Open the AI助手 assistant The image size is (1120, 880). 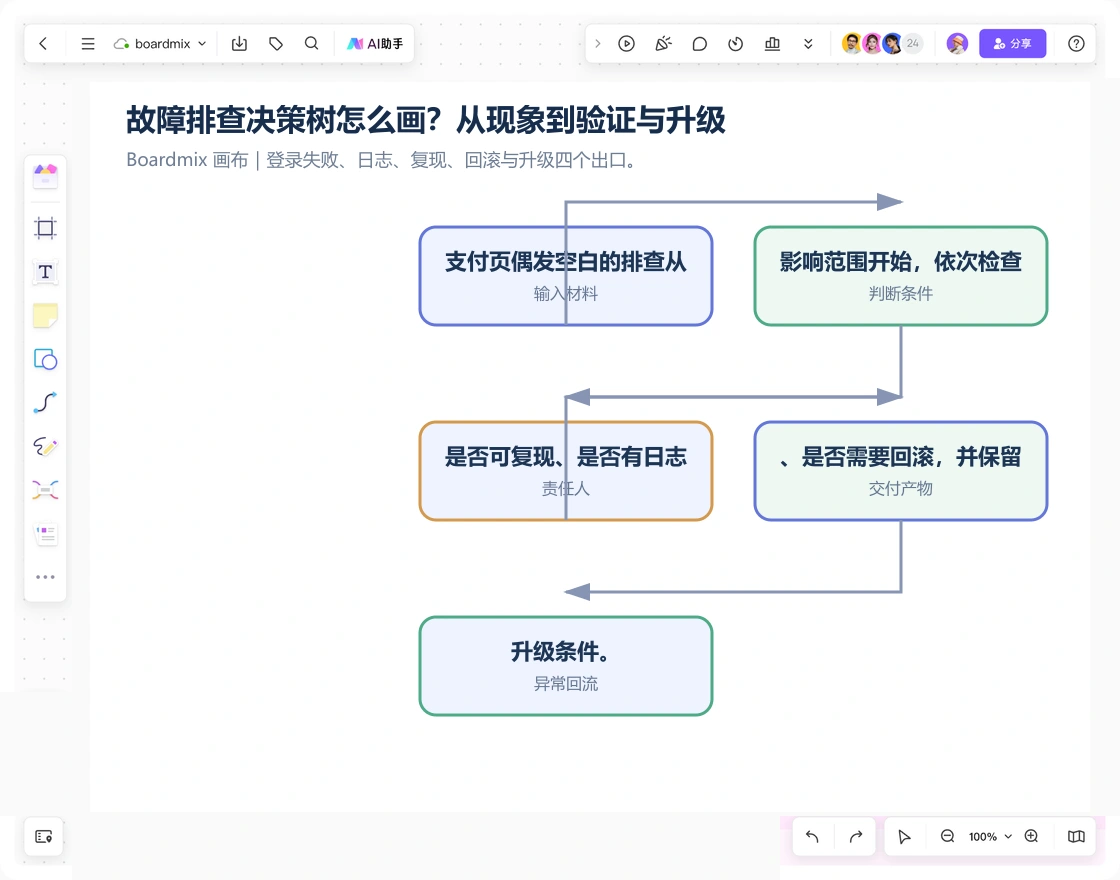(375, 44)
